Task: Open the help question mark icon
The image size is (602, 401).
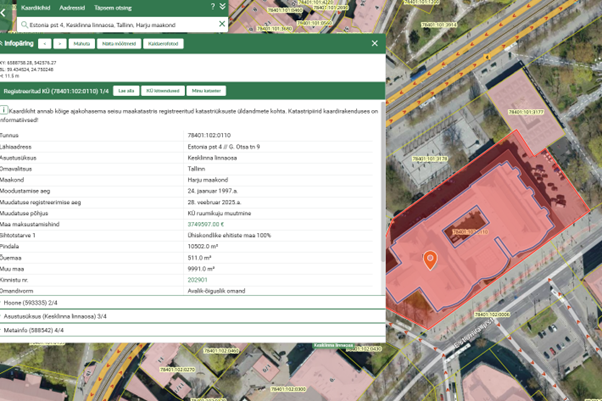Action: (212, 7)
